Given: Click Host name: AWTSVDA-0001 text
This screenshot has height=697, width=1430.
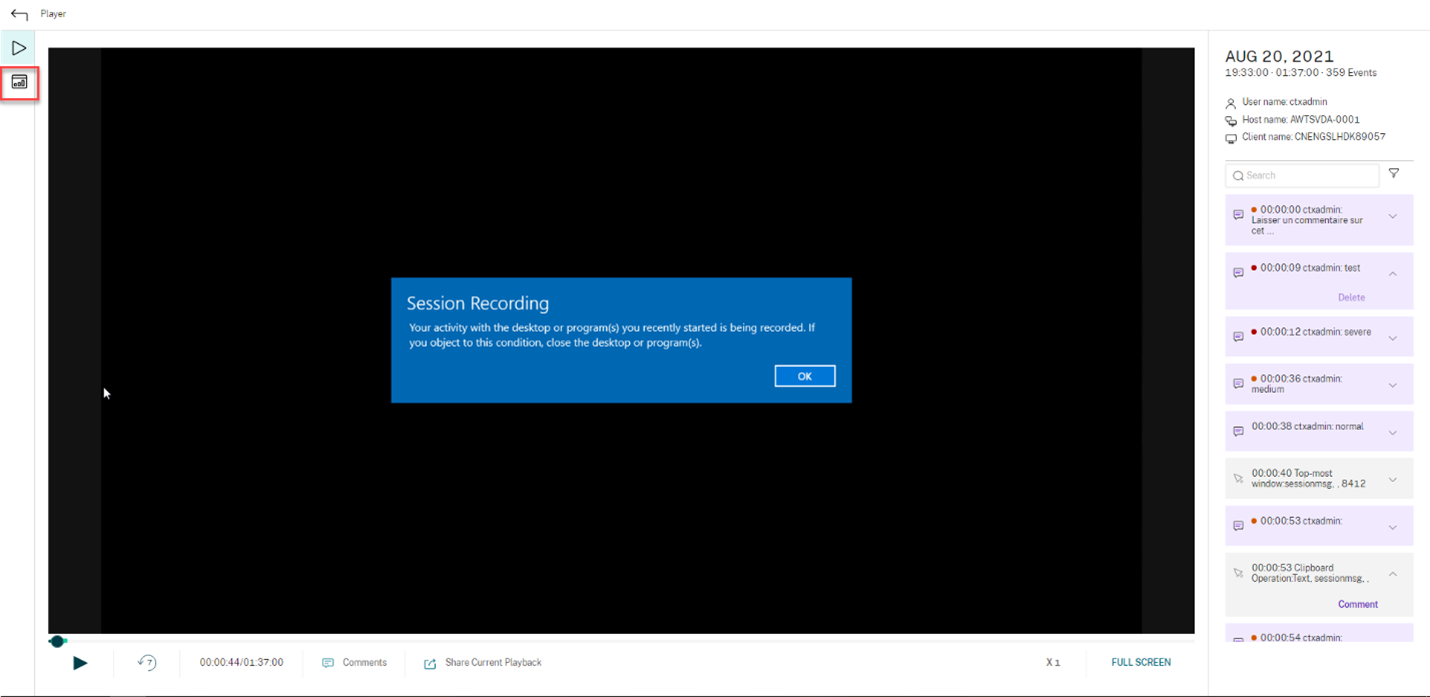Looking at the screenshot, I should [1301, 120].
